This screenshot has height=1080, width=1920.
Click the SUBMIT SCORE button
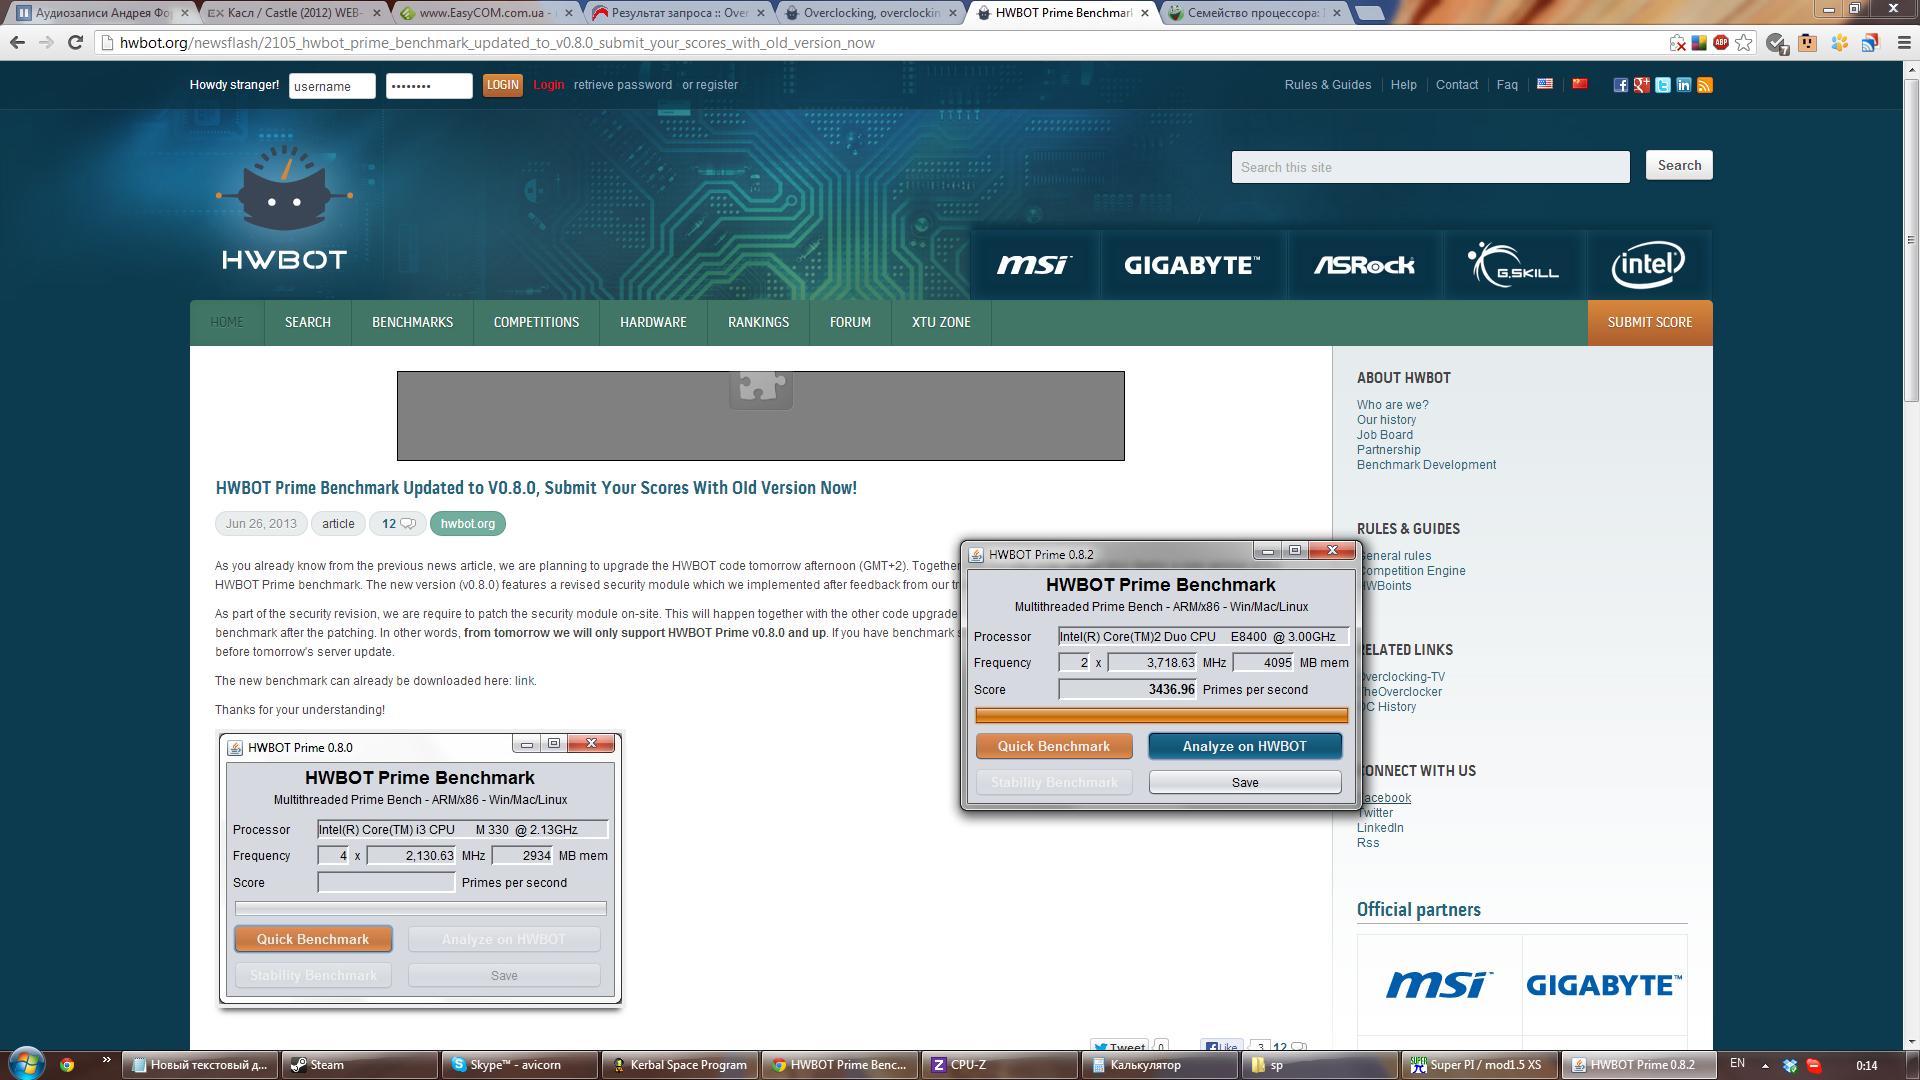click(1650, 322)
